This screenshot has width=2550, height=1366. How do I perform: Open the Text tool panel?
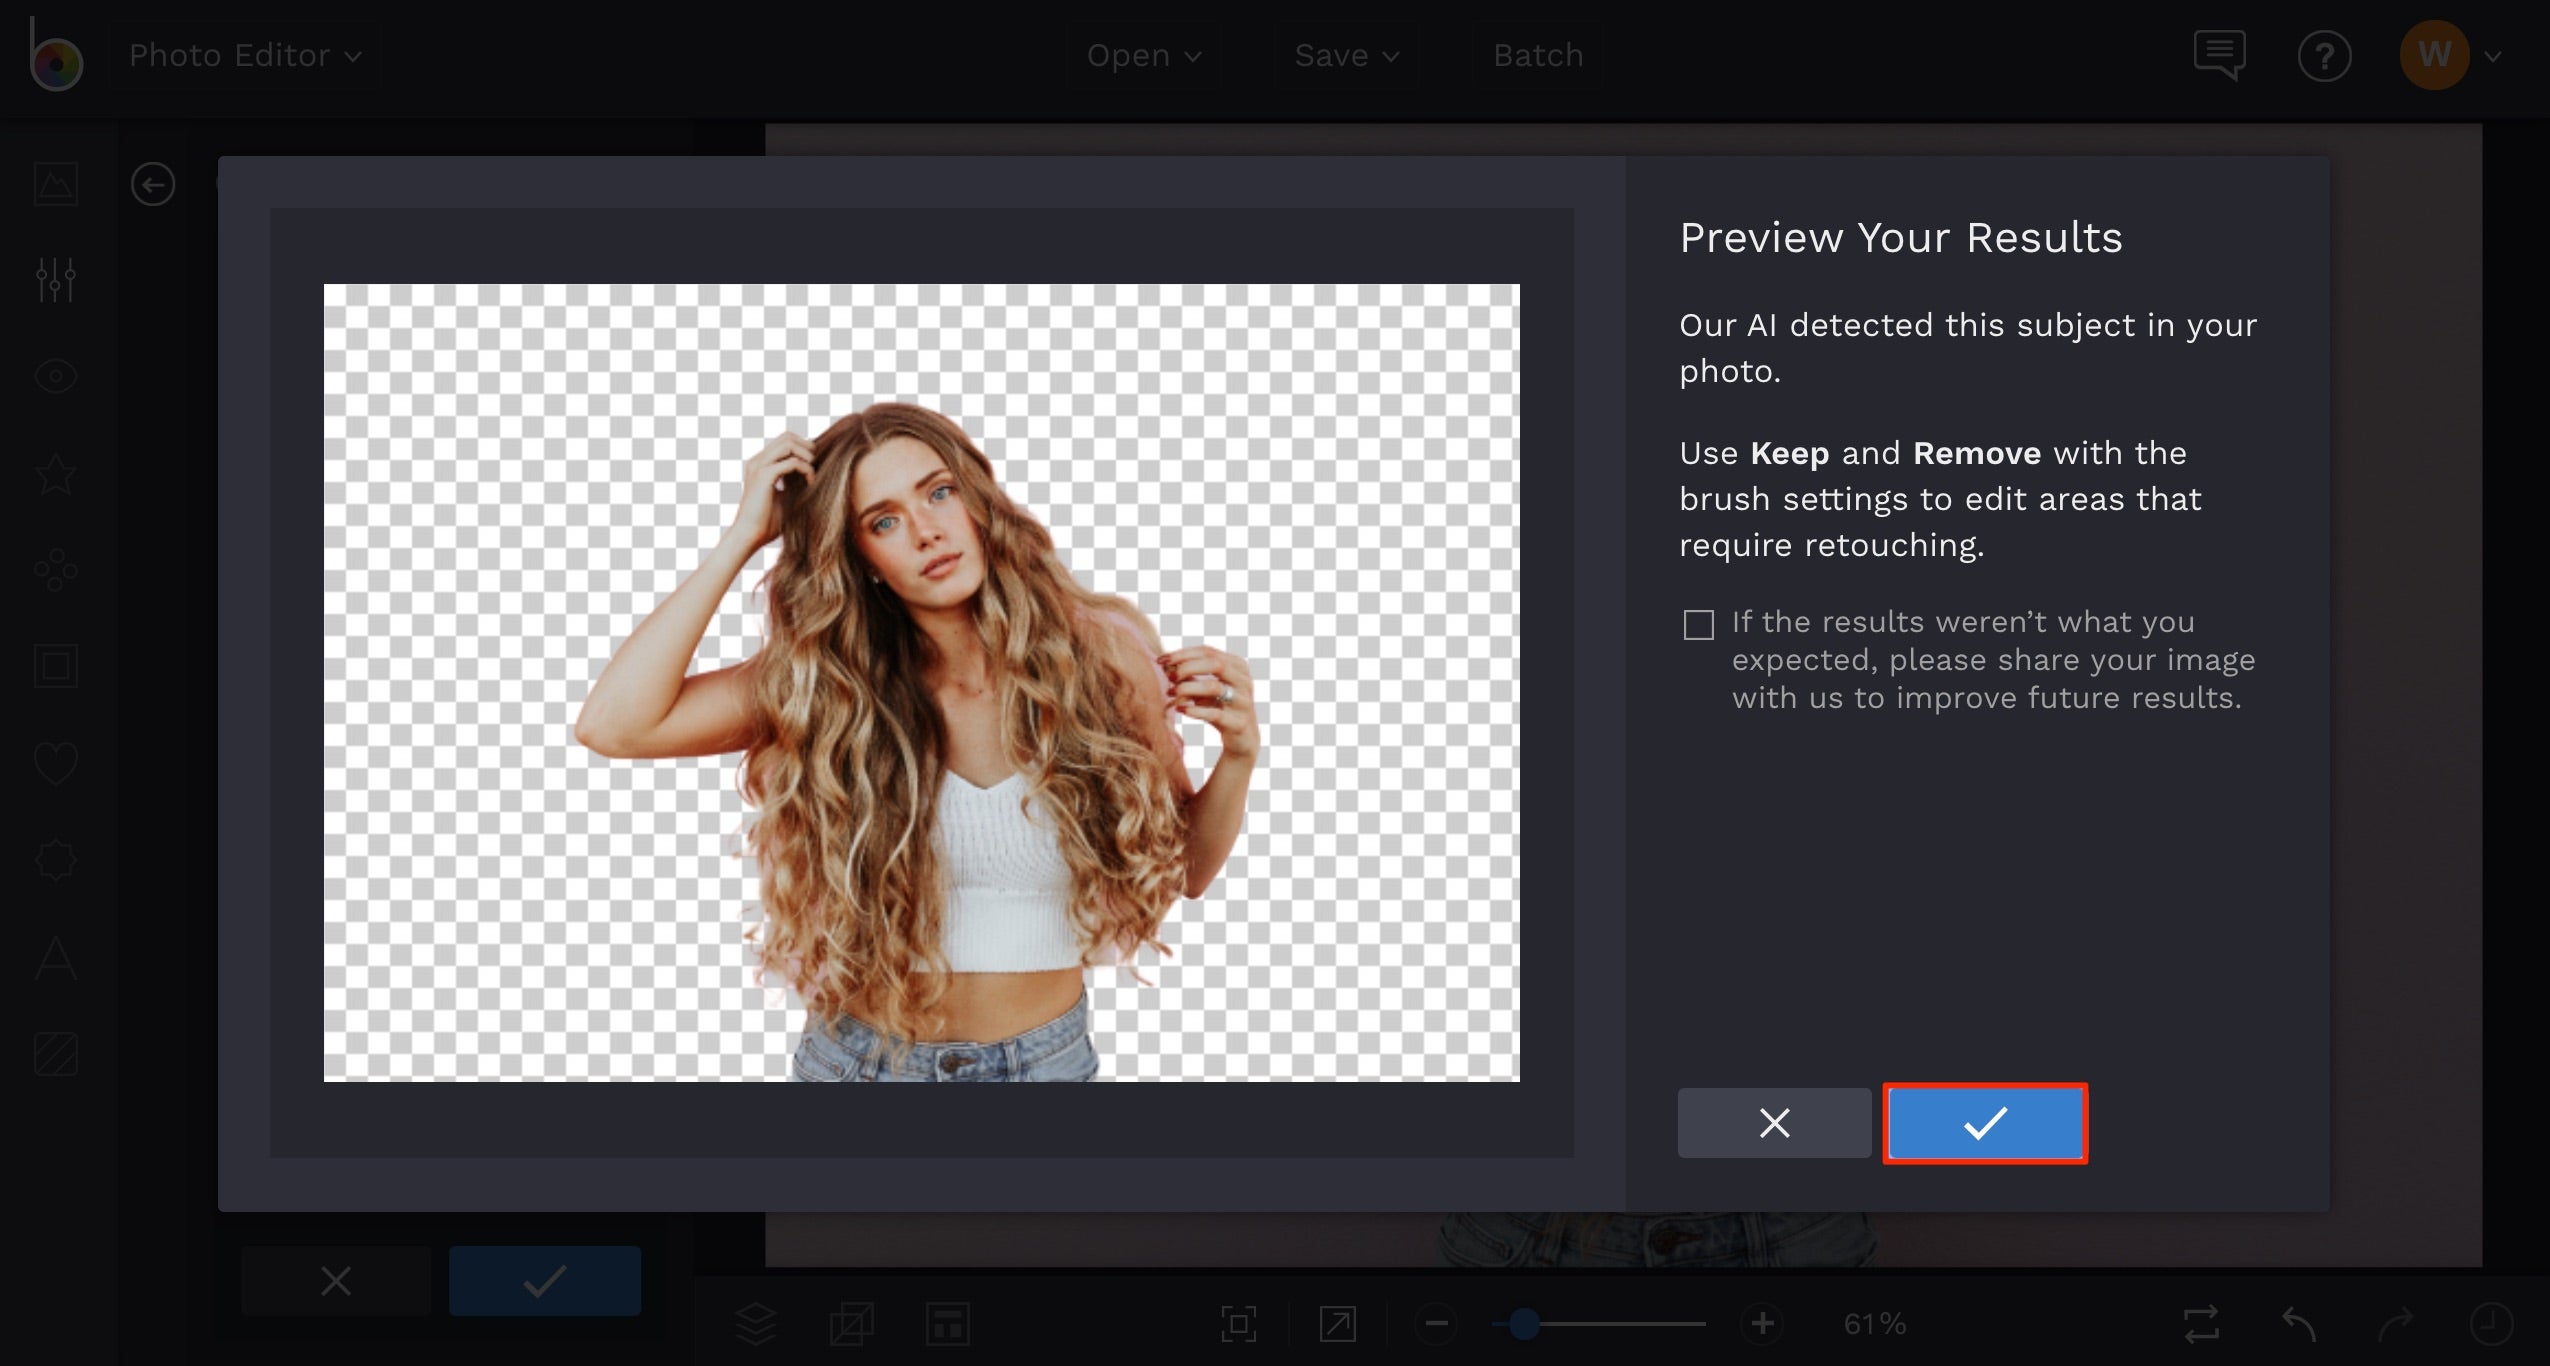tap(56, 958)
